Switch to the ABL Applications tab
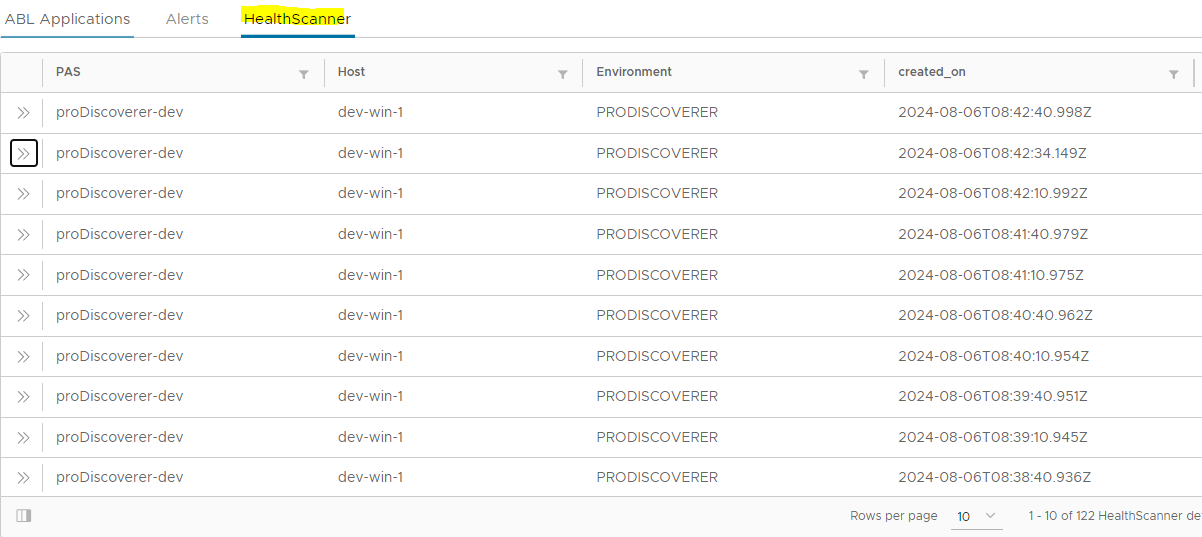Viewport: 1202px width, 537px height. click(68, 19)
